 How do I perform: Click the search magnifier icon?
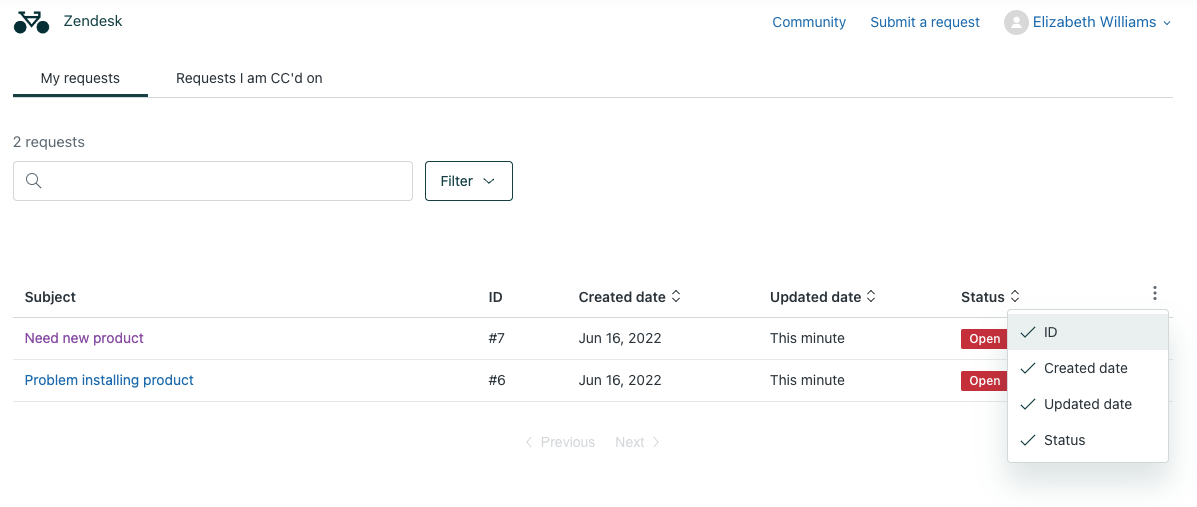pyautogui.click(x=34, y=181)
